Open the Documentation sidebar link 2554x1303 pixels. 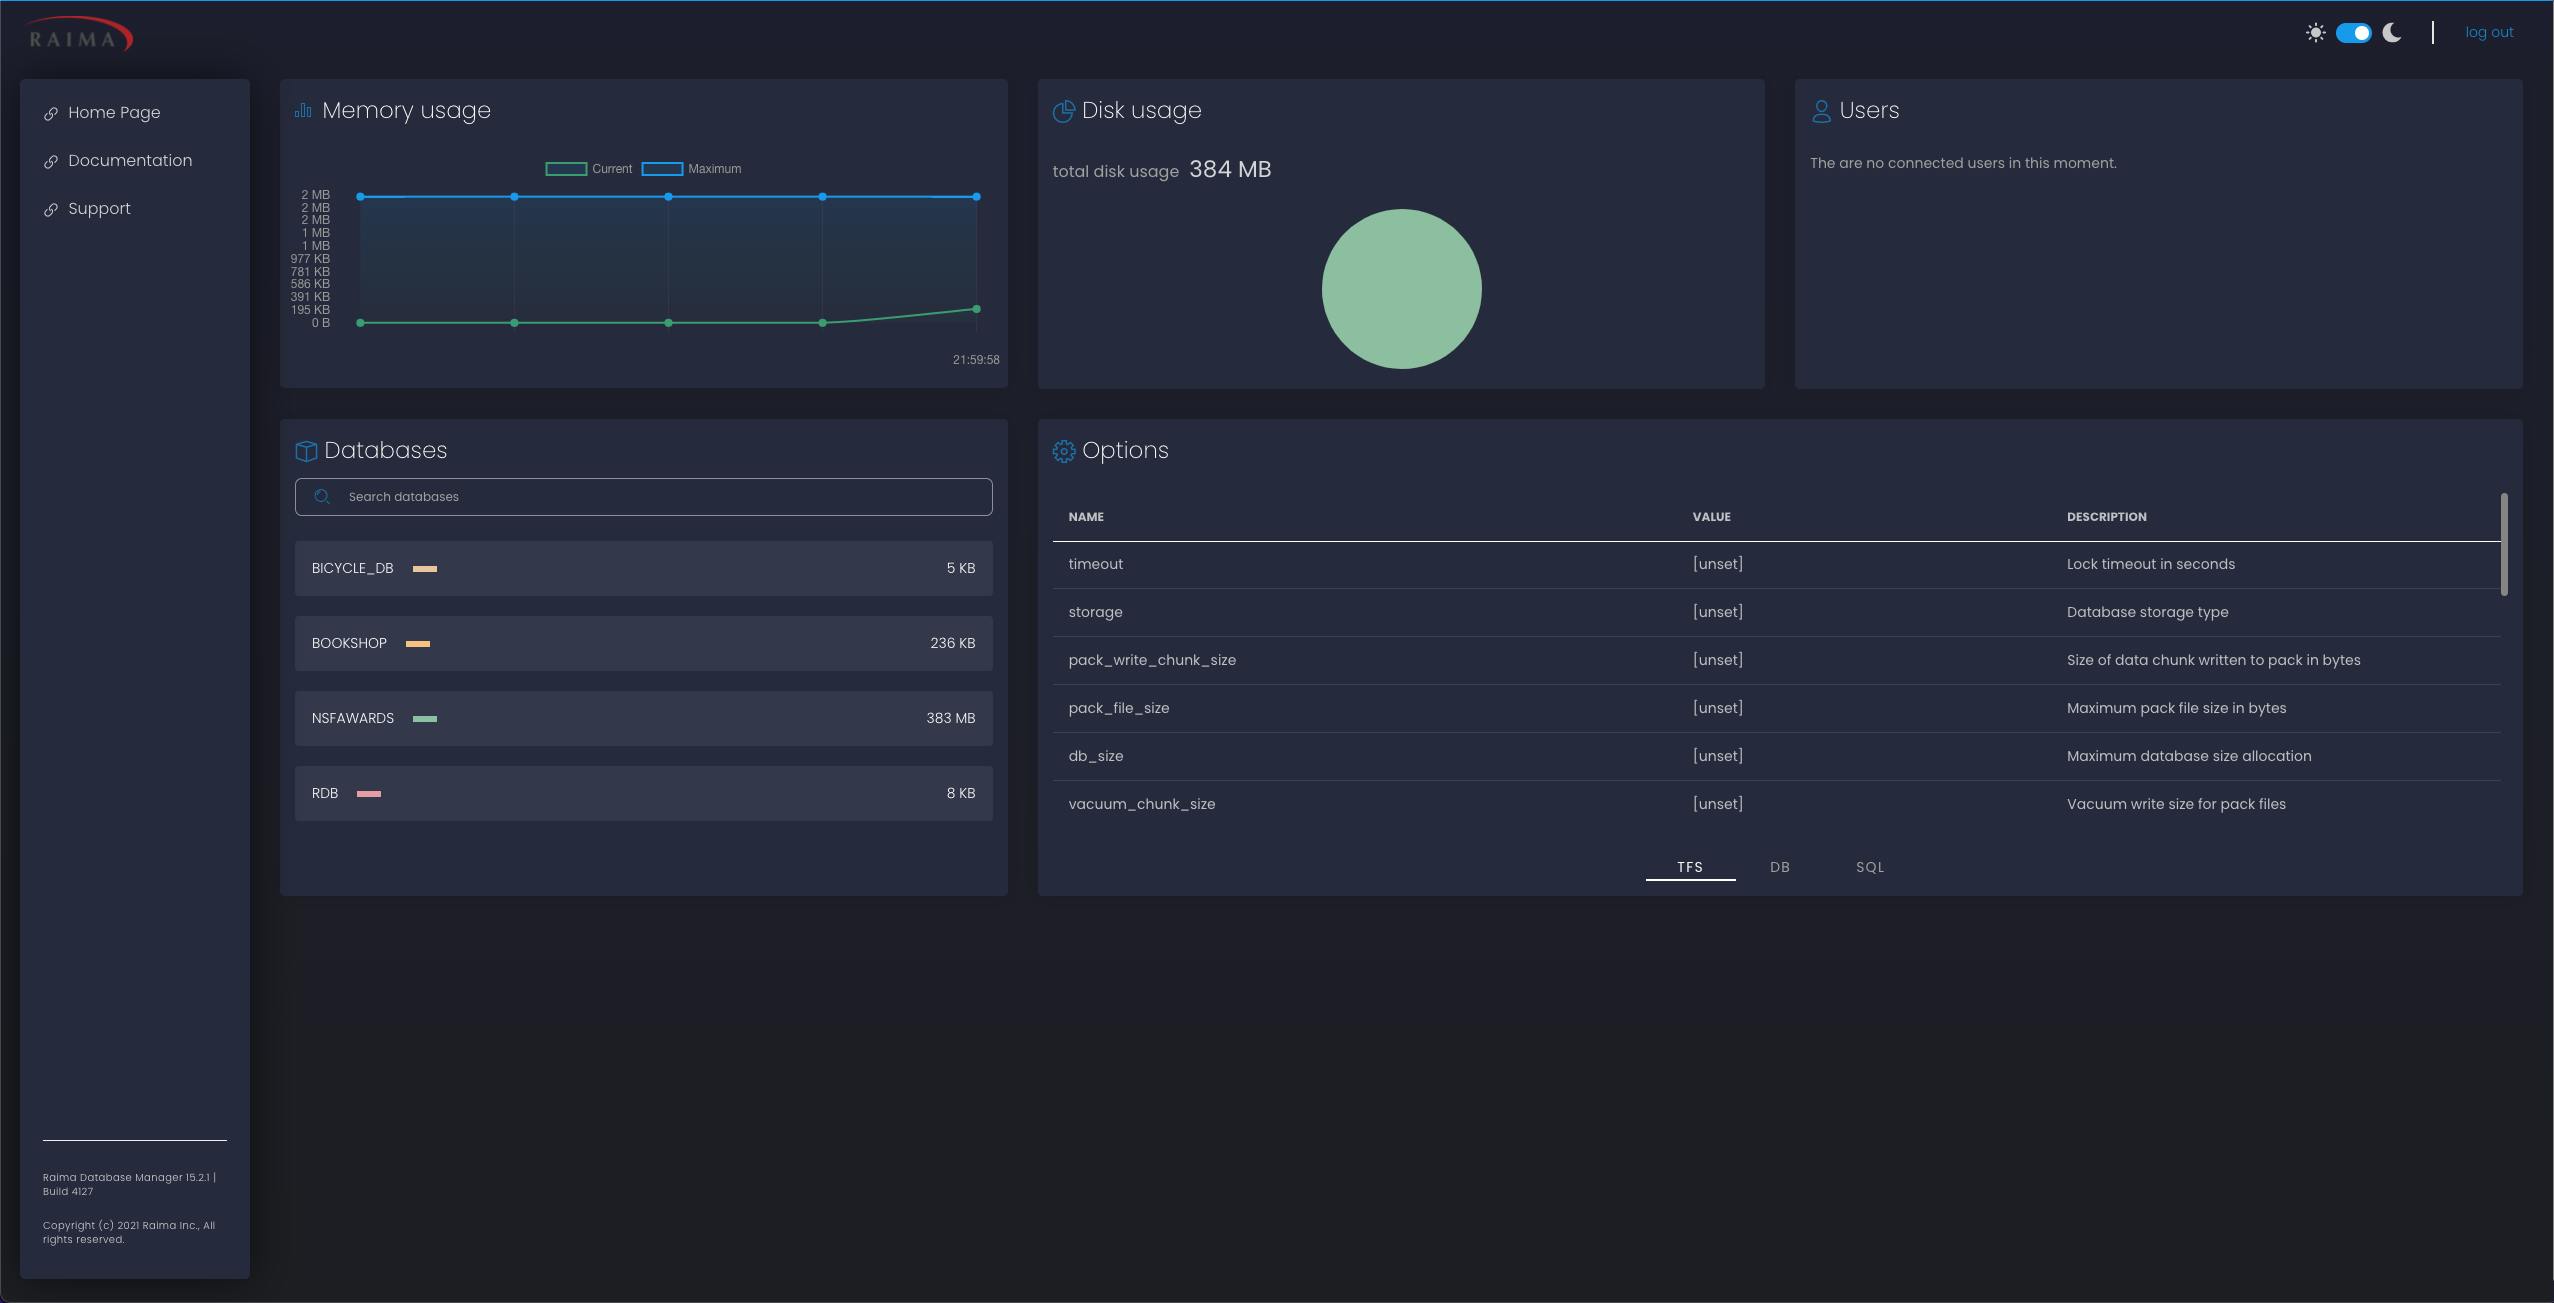(x=130, y=161)
